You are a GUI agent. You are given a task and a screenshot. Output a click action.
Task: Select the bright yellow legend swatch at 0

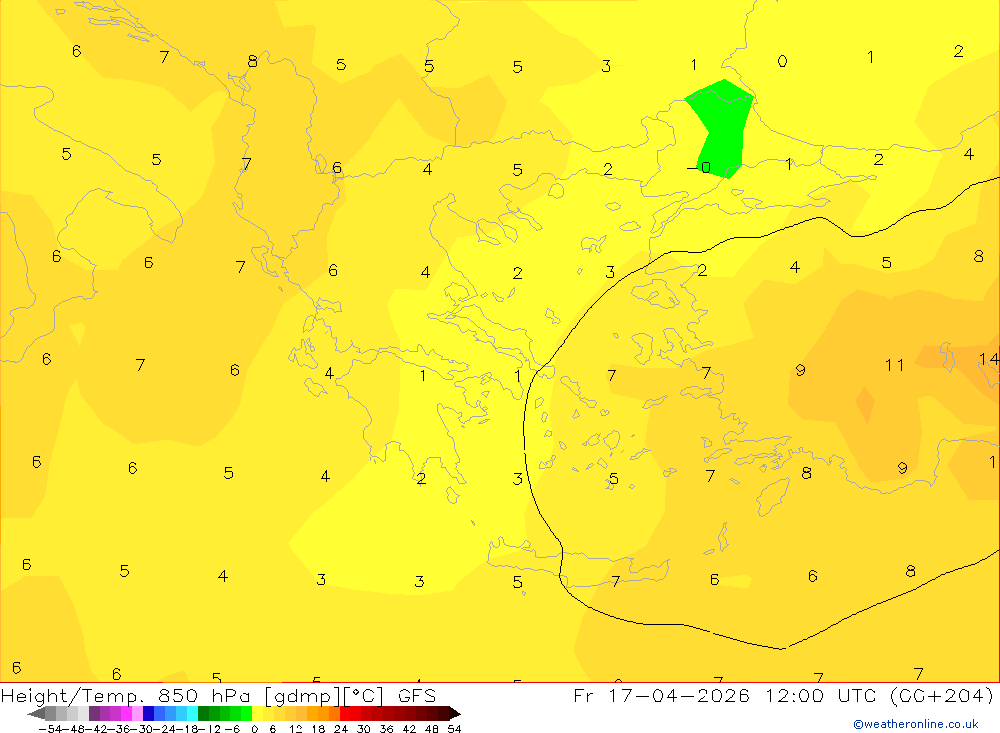[x=257, y=713]
